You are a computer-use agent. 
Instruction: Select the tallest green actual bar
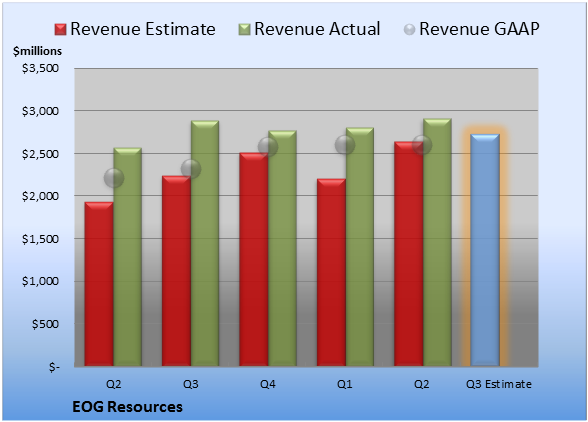[x=437, y=242]
